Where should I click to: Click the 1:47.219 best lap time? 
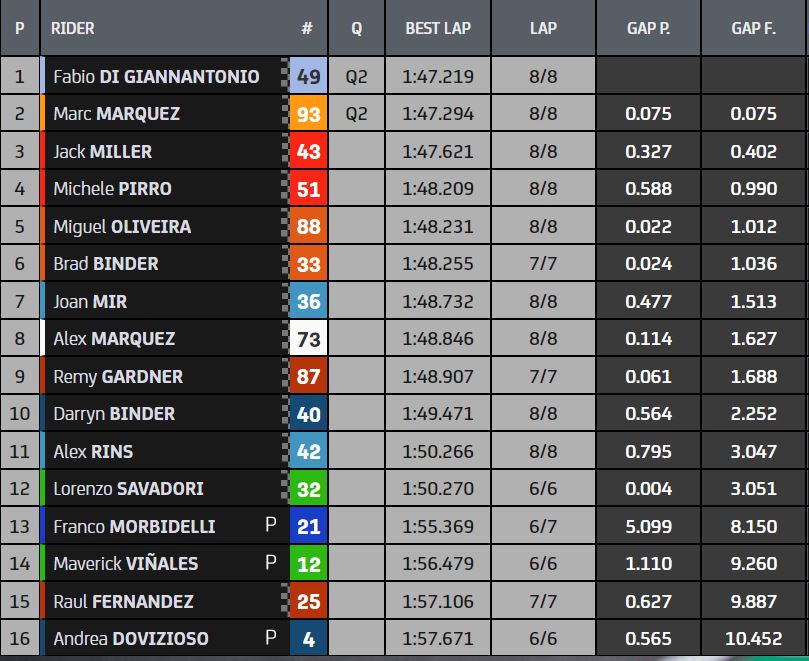click(x=438, y=77)
